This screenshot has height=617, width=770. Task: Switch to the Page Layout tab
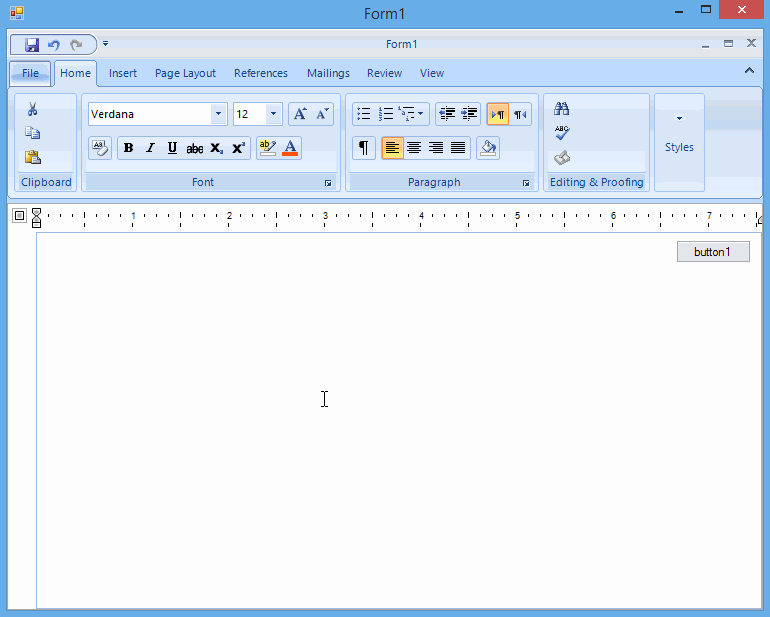coord(185,73)
